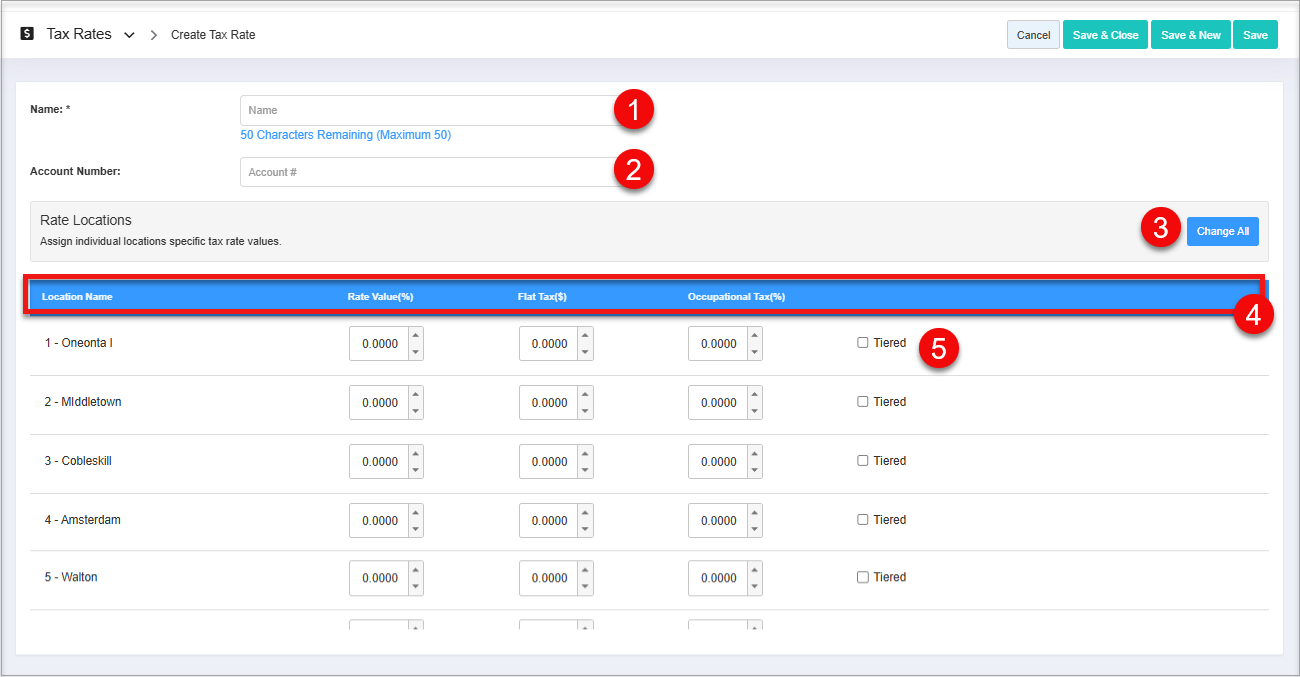1300x677 pixels.
Task: Focus the Account Number field
Action: tap(425, 172)
